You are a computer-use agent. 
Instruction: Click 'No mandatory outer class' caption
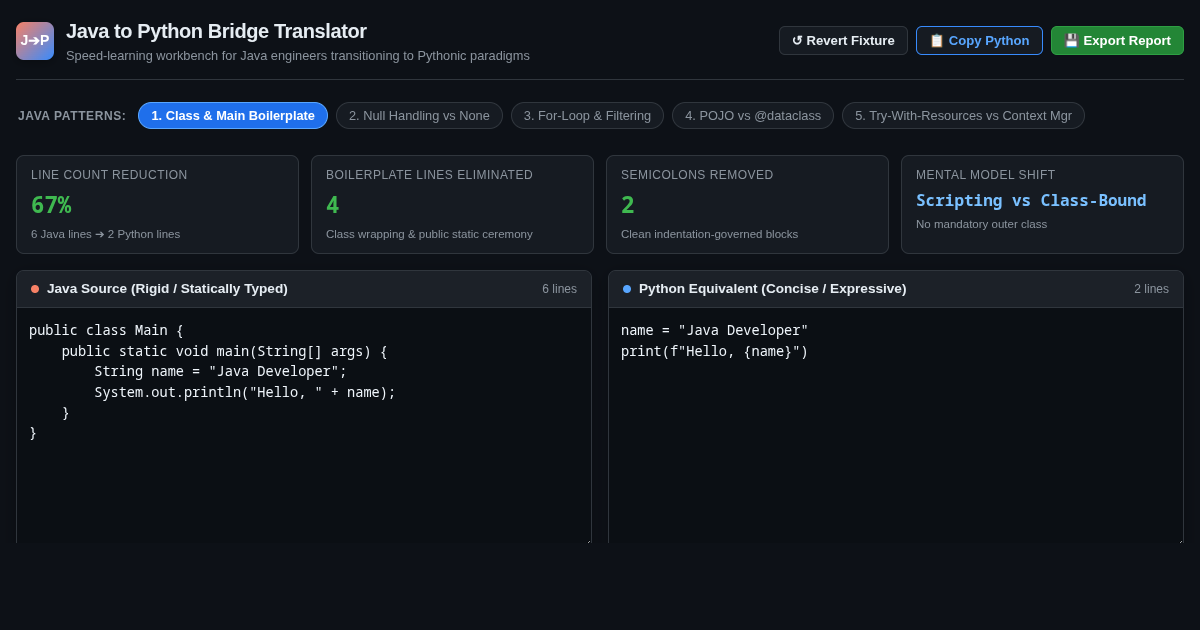(x=981, y=224)
